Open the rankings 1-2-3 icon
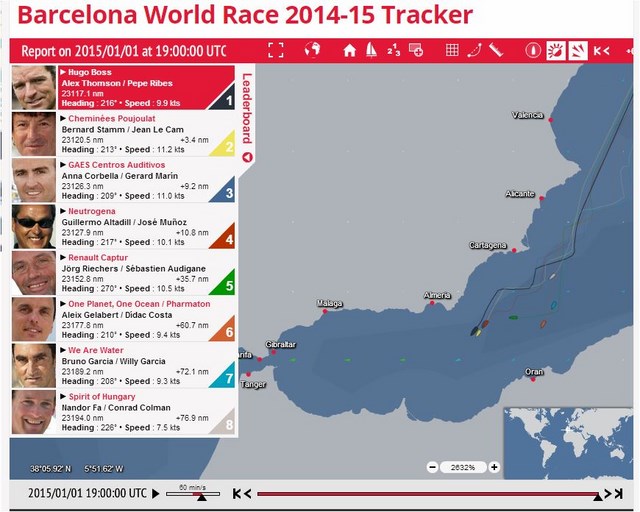640x512 pixels. tap(393, 50)
